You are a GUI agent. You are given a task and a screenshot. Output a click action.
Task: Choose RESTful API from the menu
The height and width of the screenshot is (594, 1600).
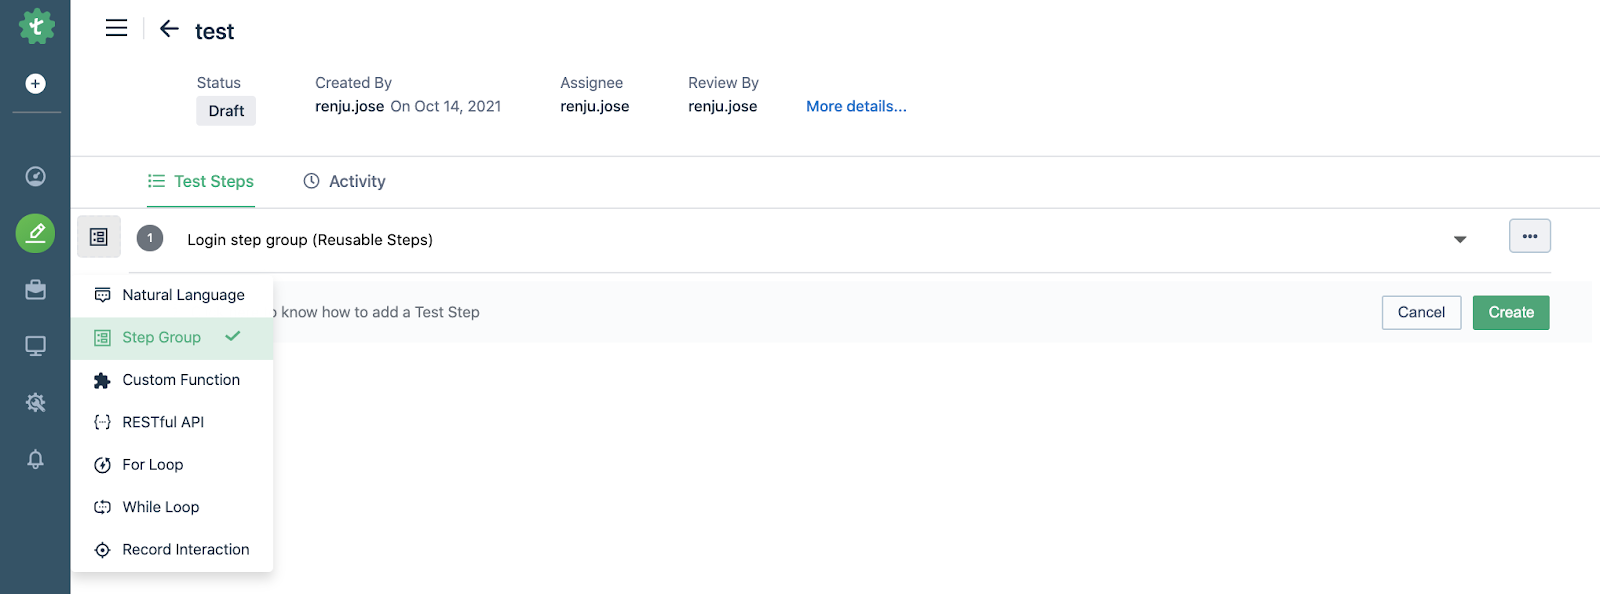point(172,422)
